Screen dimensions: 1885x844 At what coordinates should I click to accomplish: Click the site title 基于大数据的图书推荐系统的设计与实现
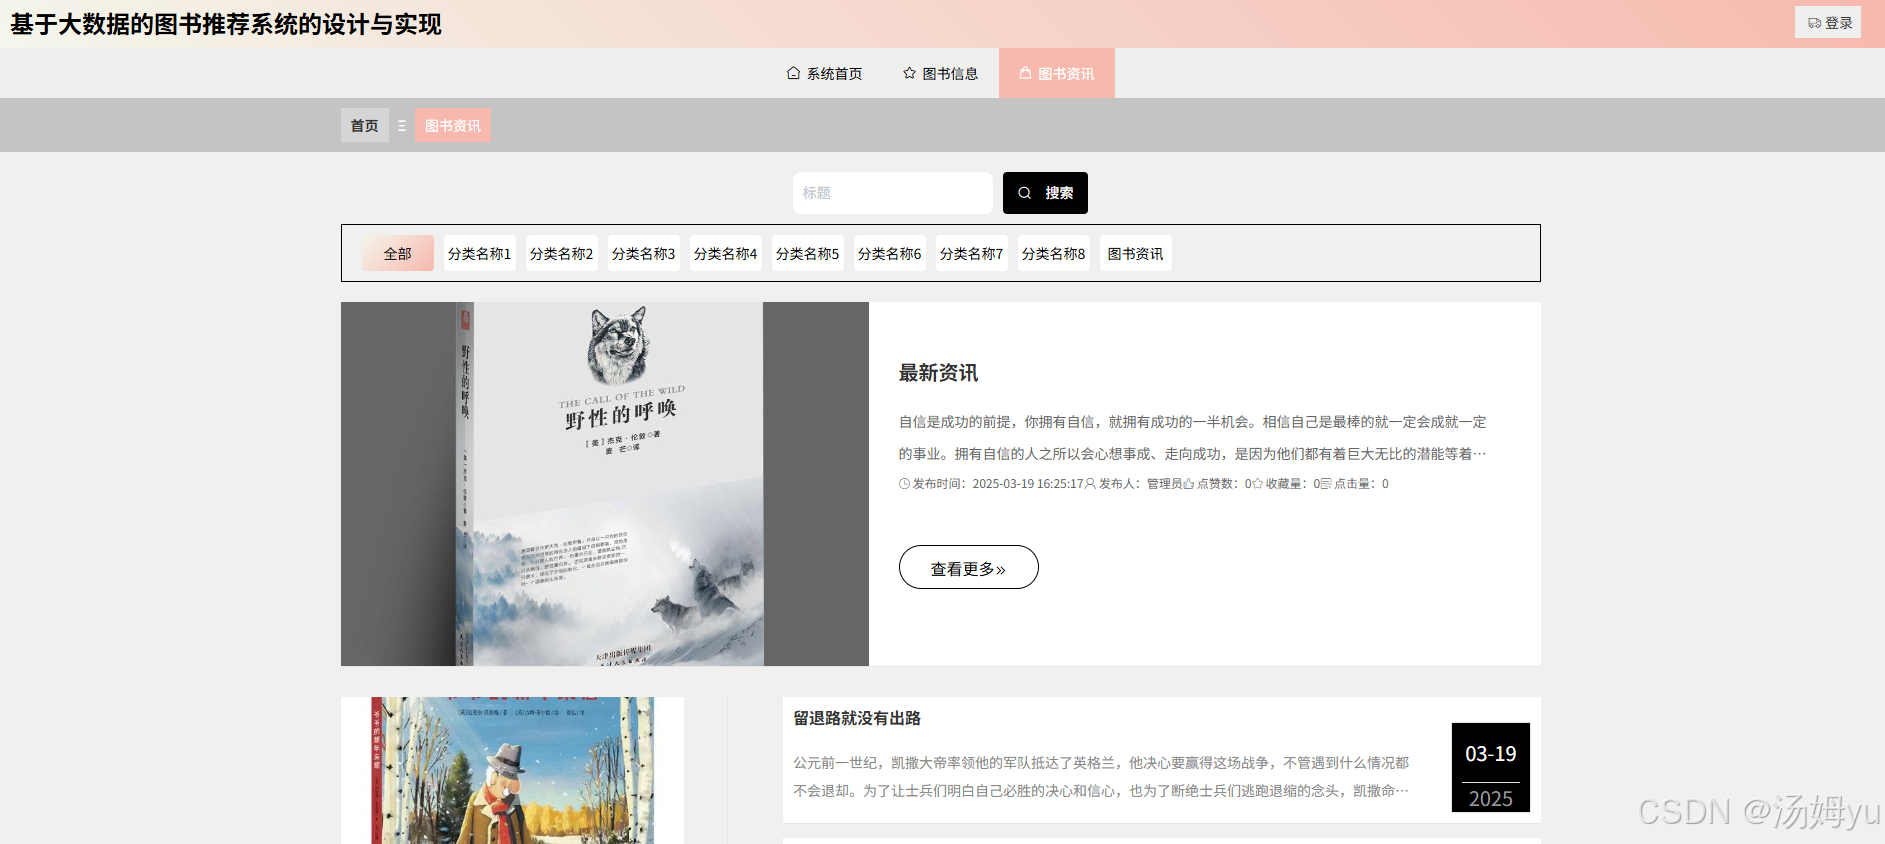click(226, 24)
